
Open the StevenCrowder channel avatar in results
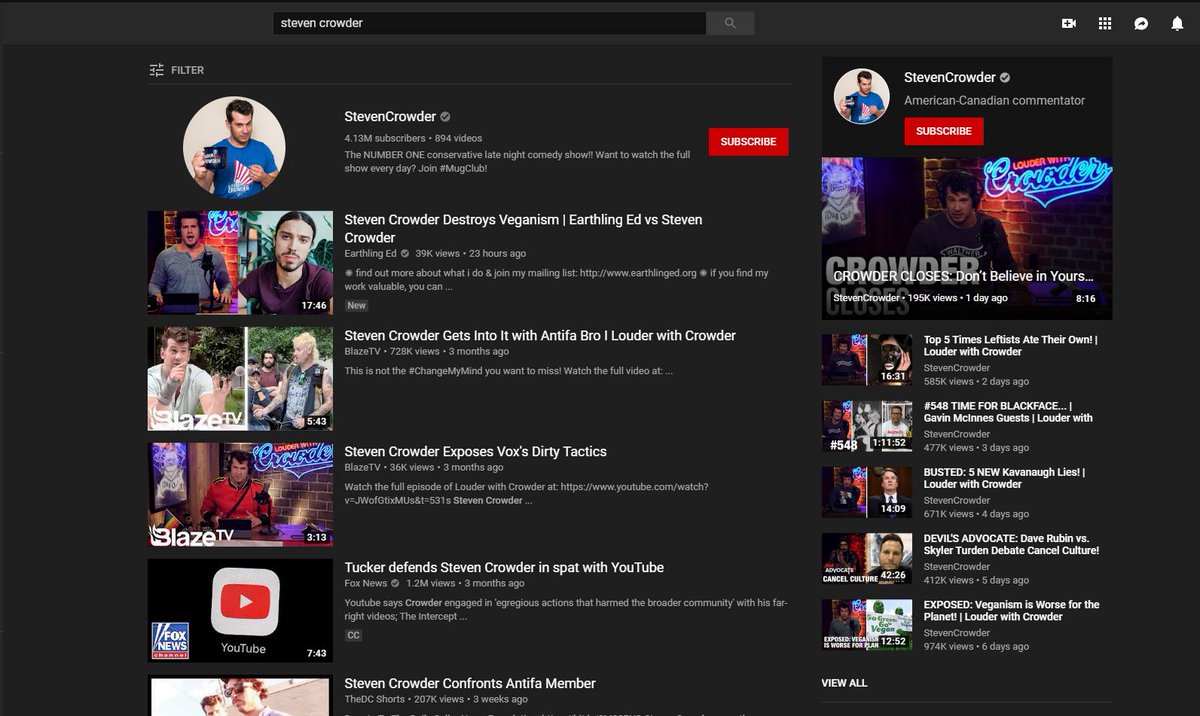point(234,147)
